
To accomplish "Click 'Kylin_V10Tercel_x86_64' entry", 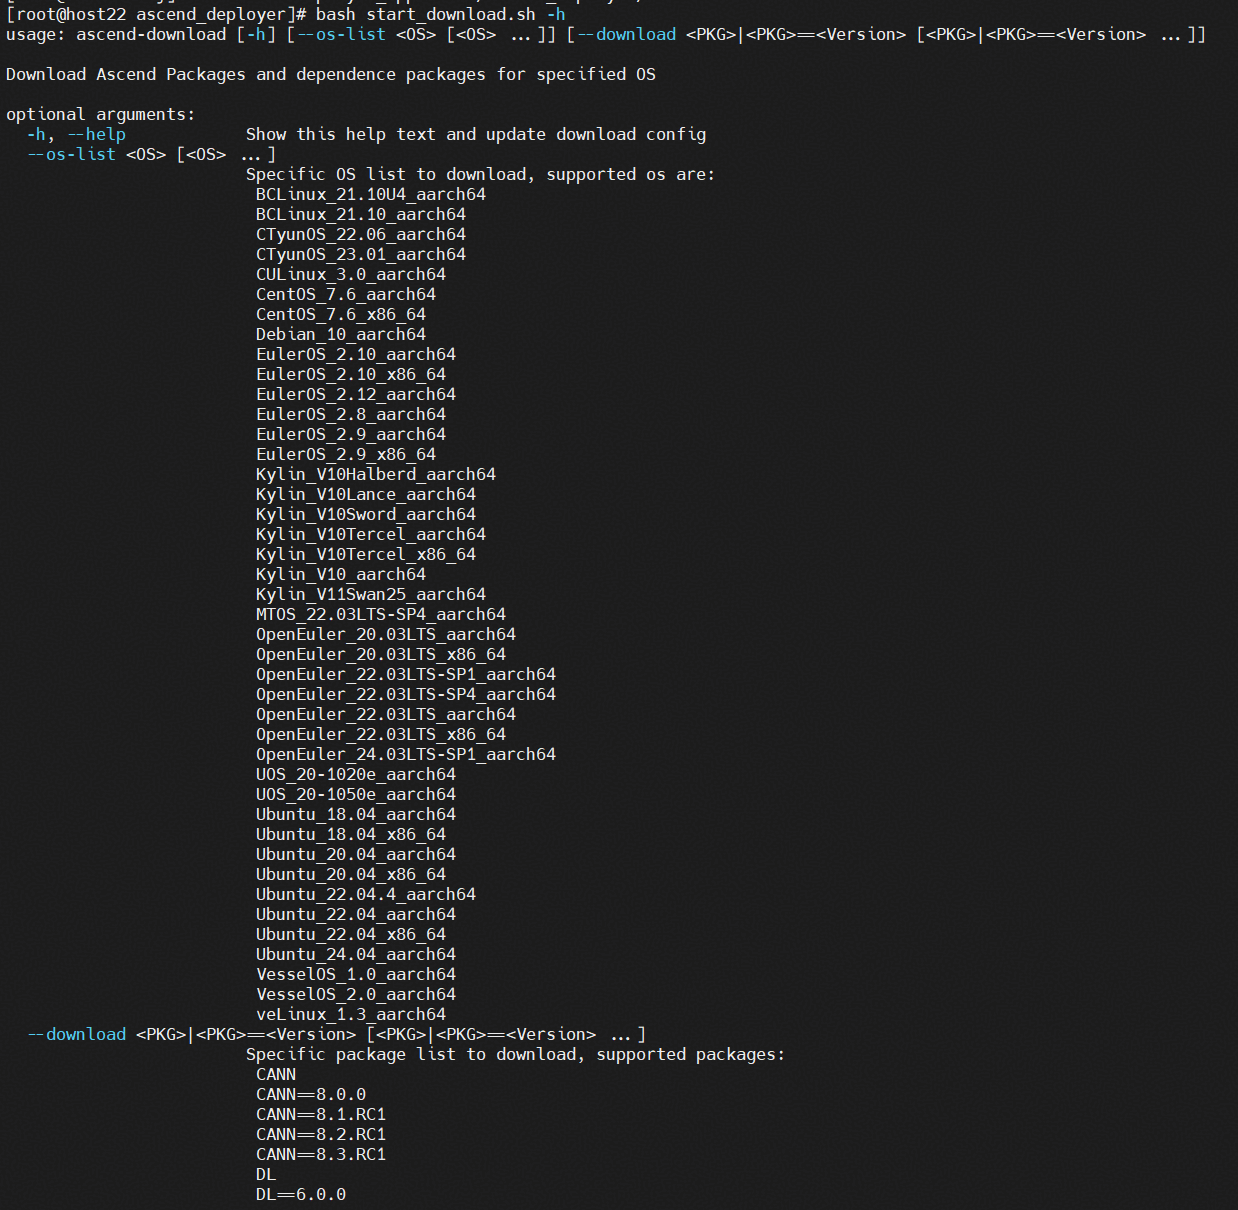I will point(366,554).
